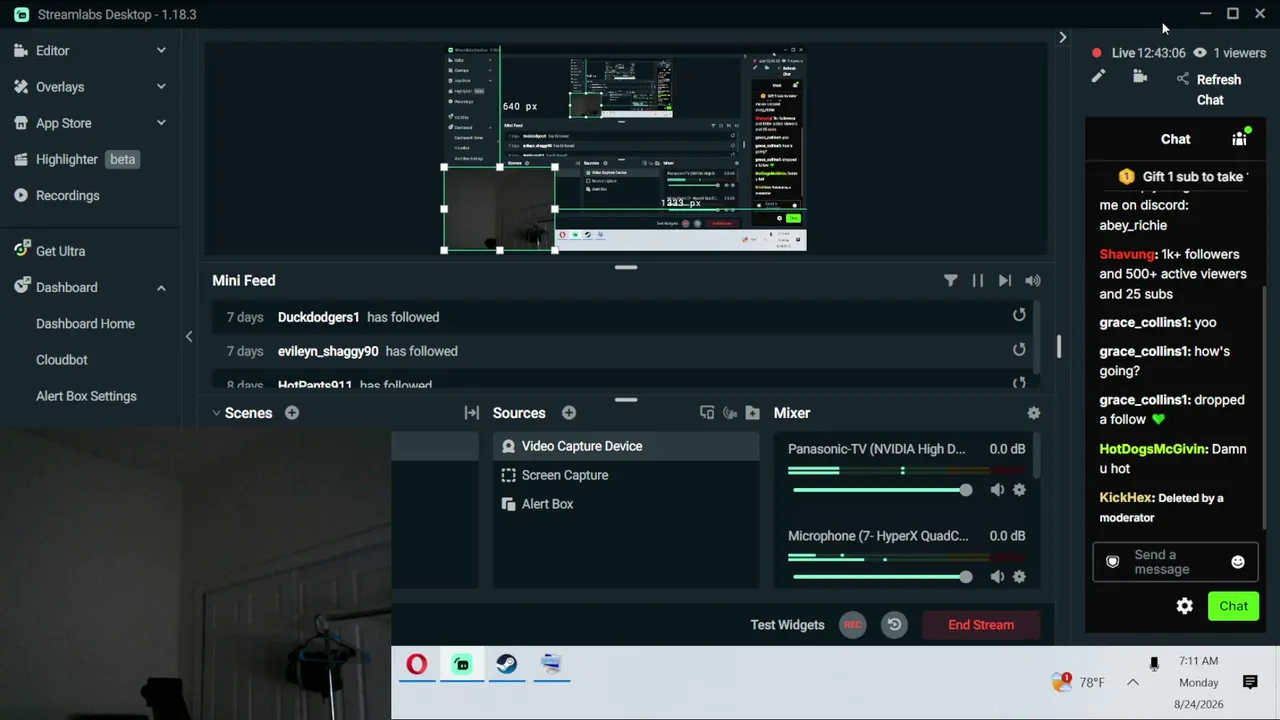This screenshot has height=720, width=1280.
Task: Open the scene transitions icon beside Scenes
Action: 472,413
